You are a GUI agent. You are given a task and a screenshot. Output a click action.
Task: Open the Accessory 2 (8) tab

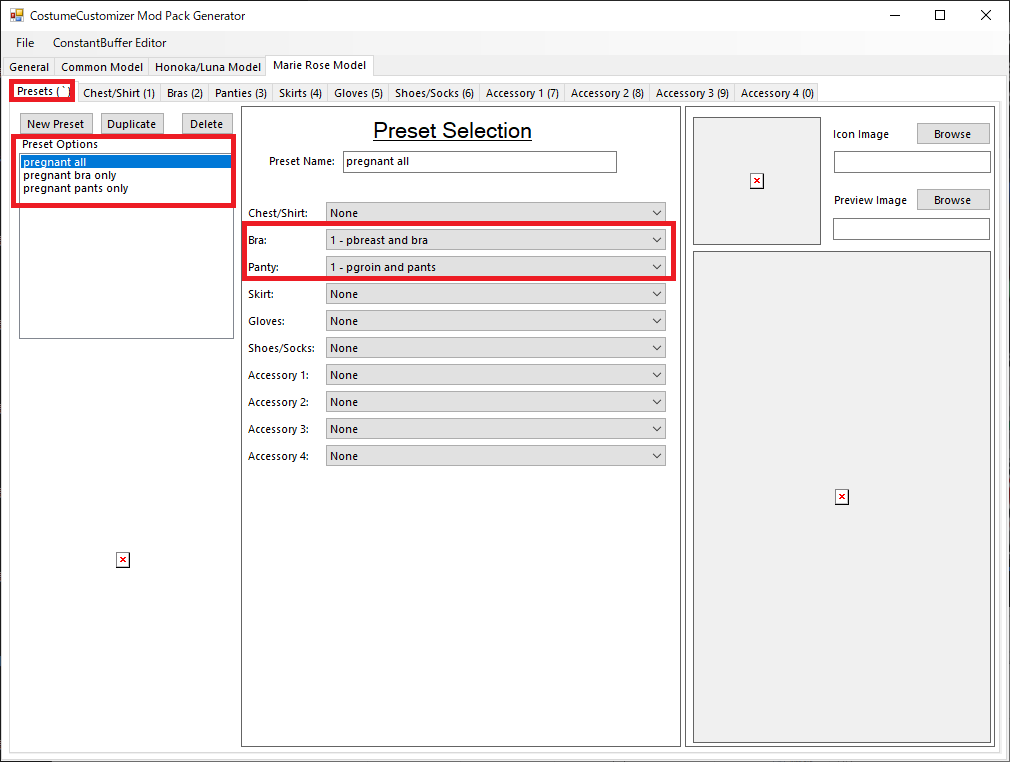[x=607, y=93]
